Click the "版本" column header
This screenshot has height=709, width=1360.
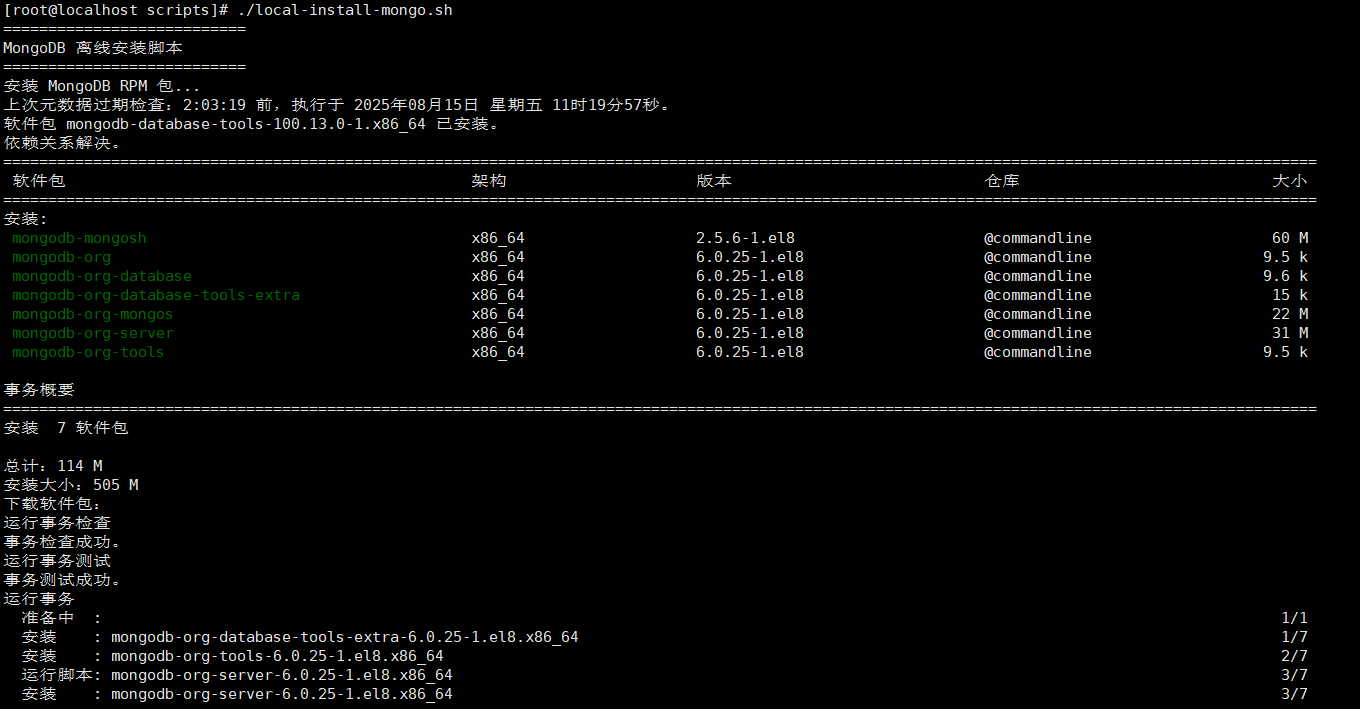(x=714, y=181)
